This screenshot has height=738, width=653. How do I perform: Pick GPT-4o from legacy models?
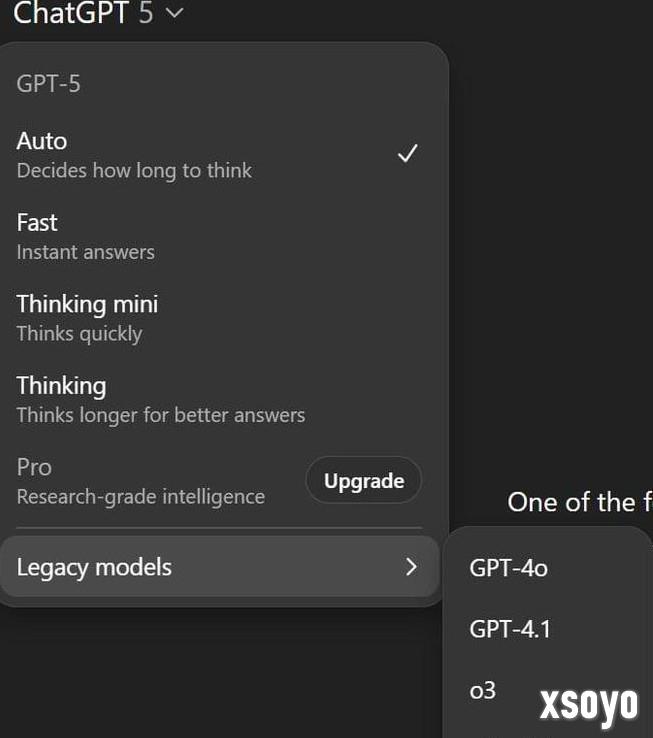coord(509,569)
